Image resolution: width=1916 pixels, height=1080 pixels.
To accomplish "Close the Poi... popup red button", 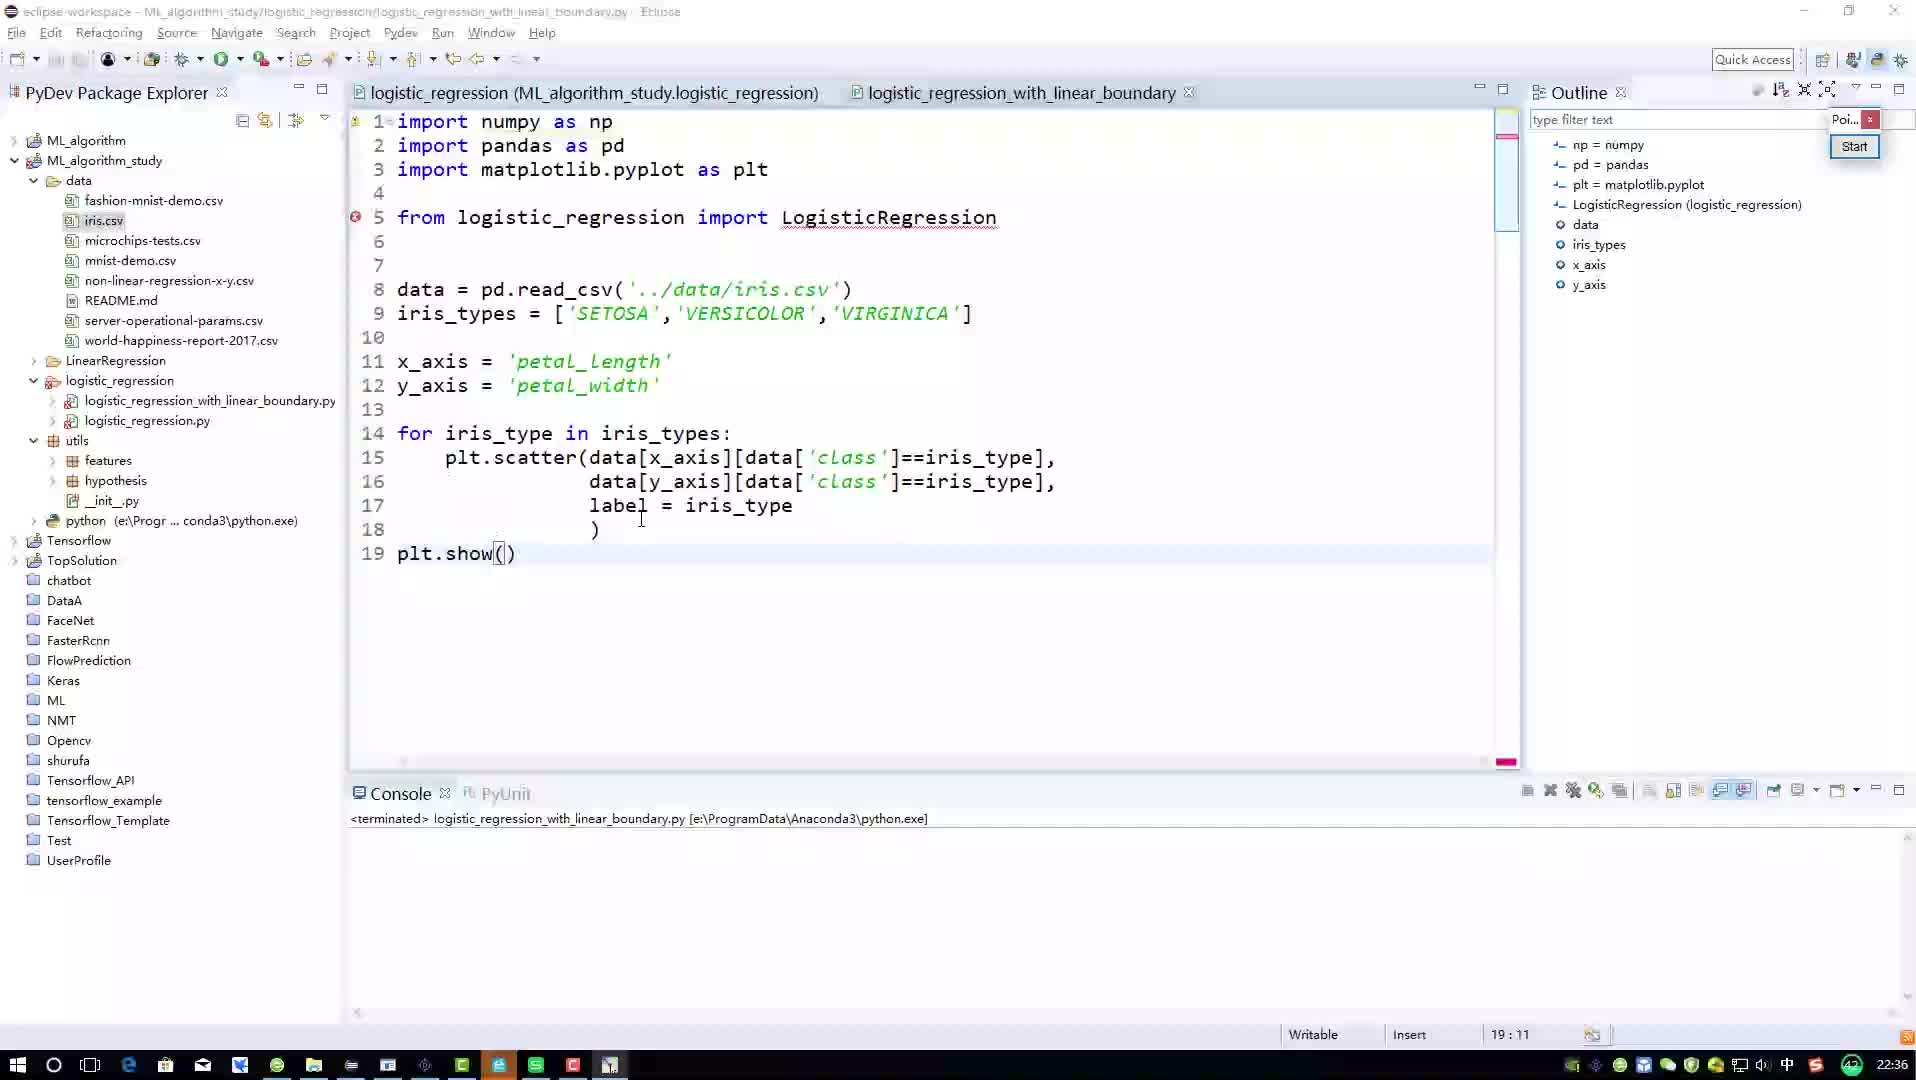I will 1870,119.
